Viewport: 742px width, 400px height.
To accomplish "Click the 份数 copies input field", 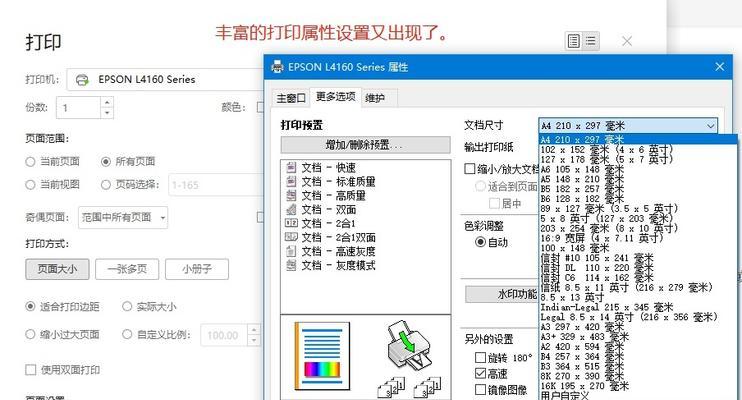I will tap(79, 108).
